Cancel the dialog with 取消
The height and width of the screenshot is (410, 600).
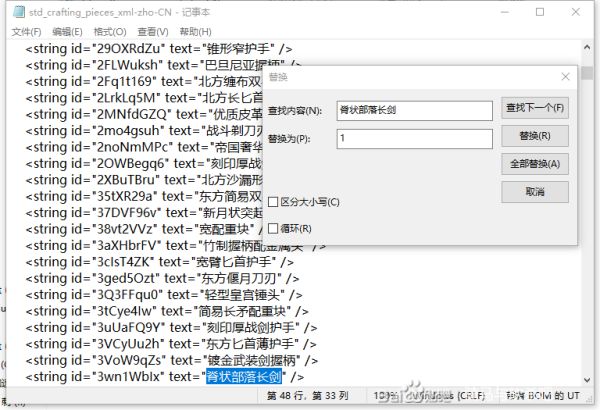[x=534, y=191]
